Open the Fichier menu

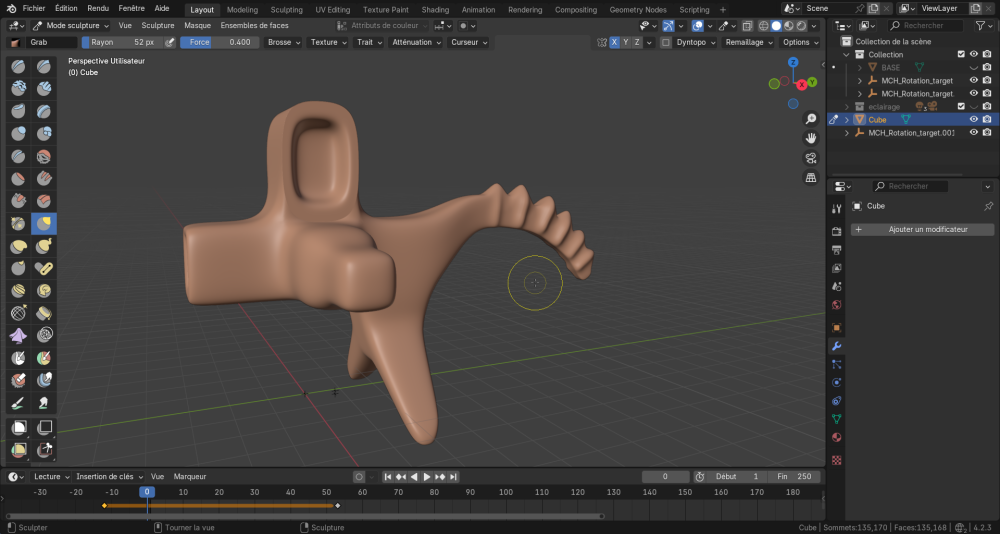click(34, 9)
